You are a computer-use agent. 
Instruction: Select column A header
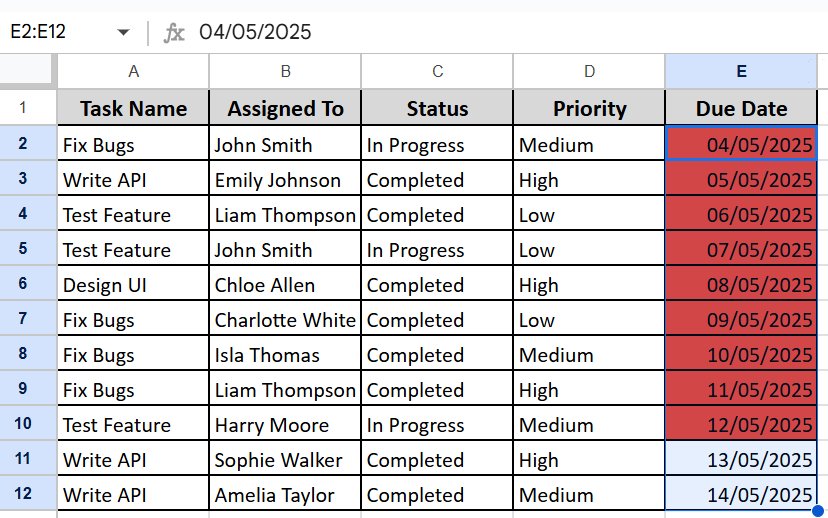(x=134, y=71)
